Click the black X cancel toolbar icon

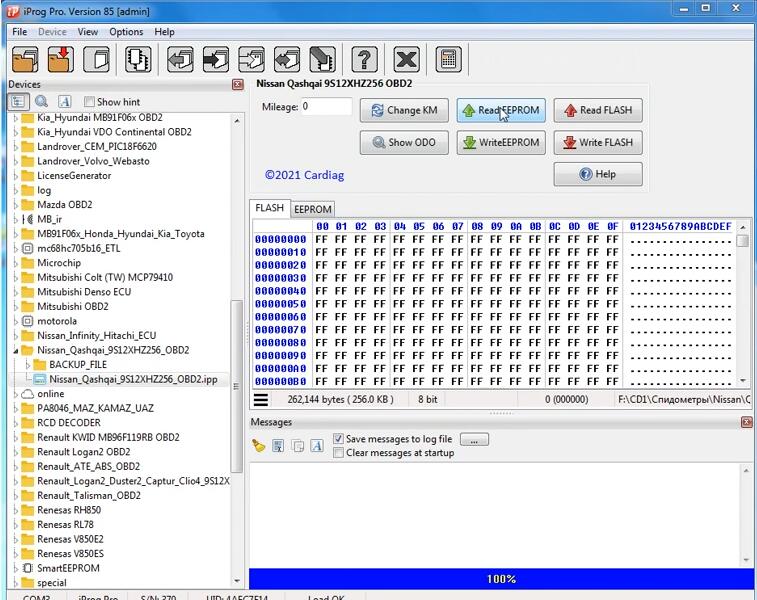[x=407, y=59]
